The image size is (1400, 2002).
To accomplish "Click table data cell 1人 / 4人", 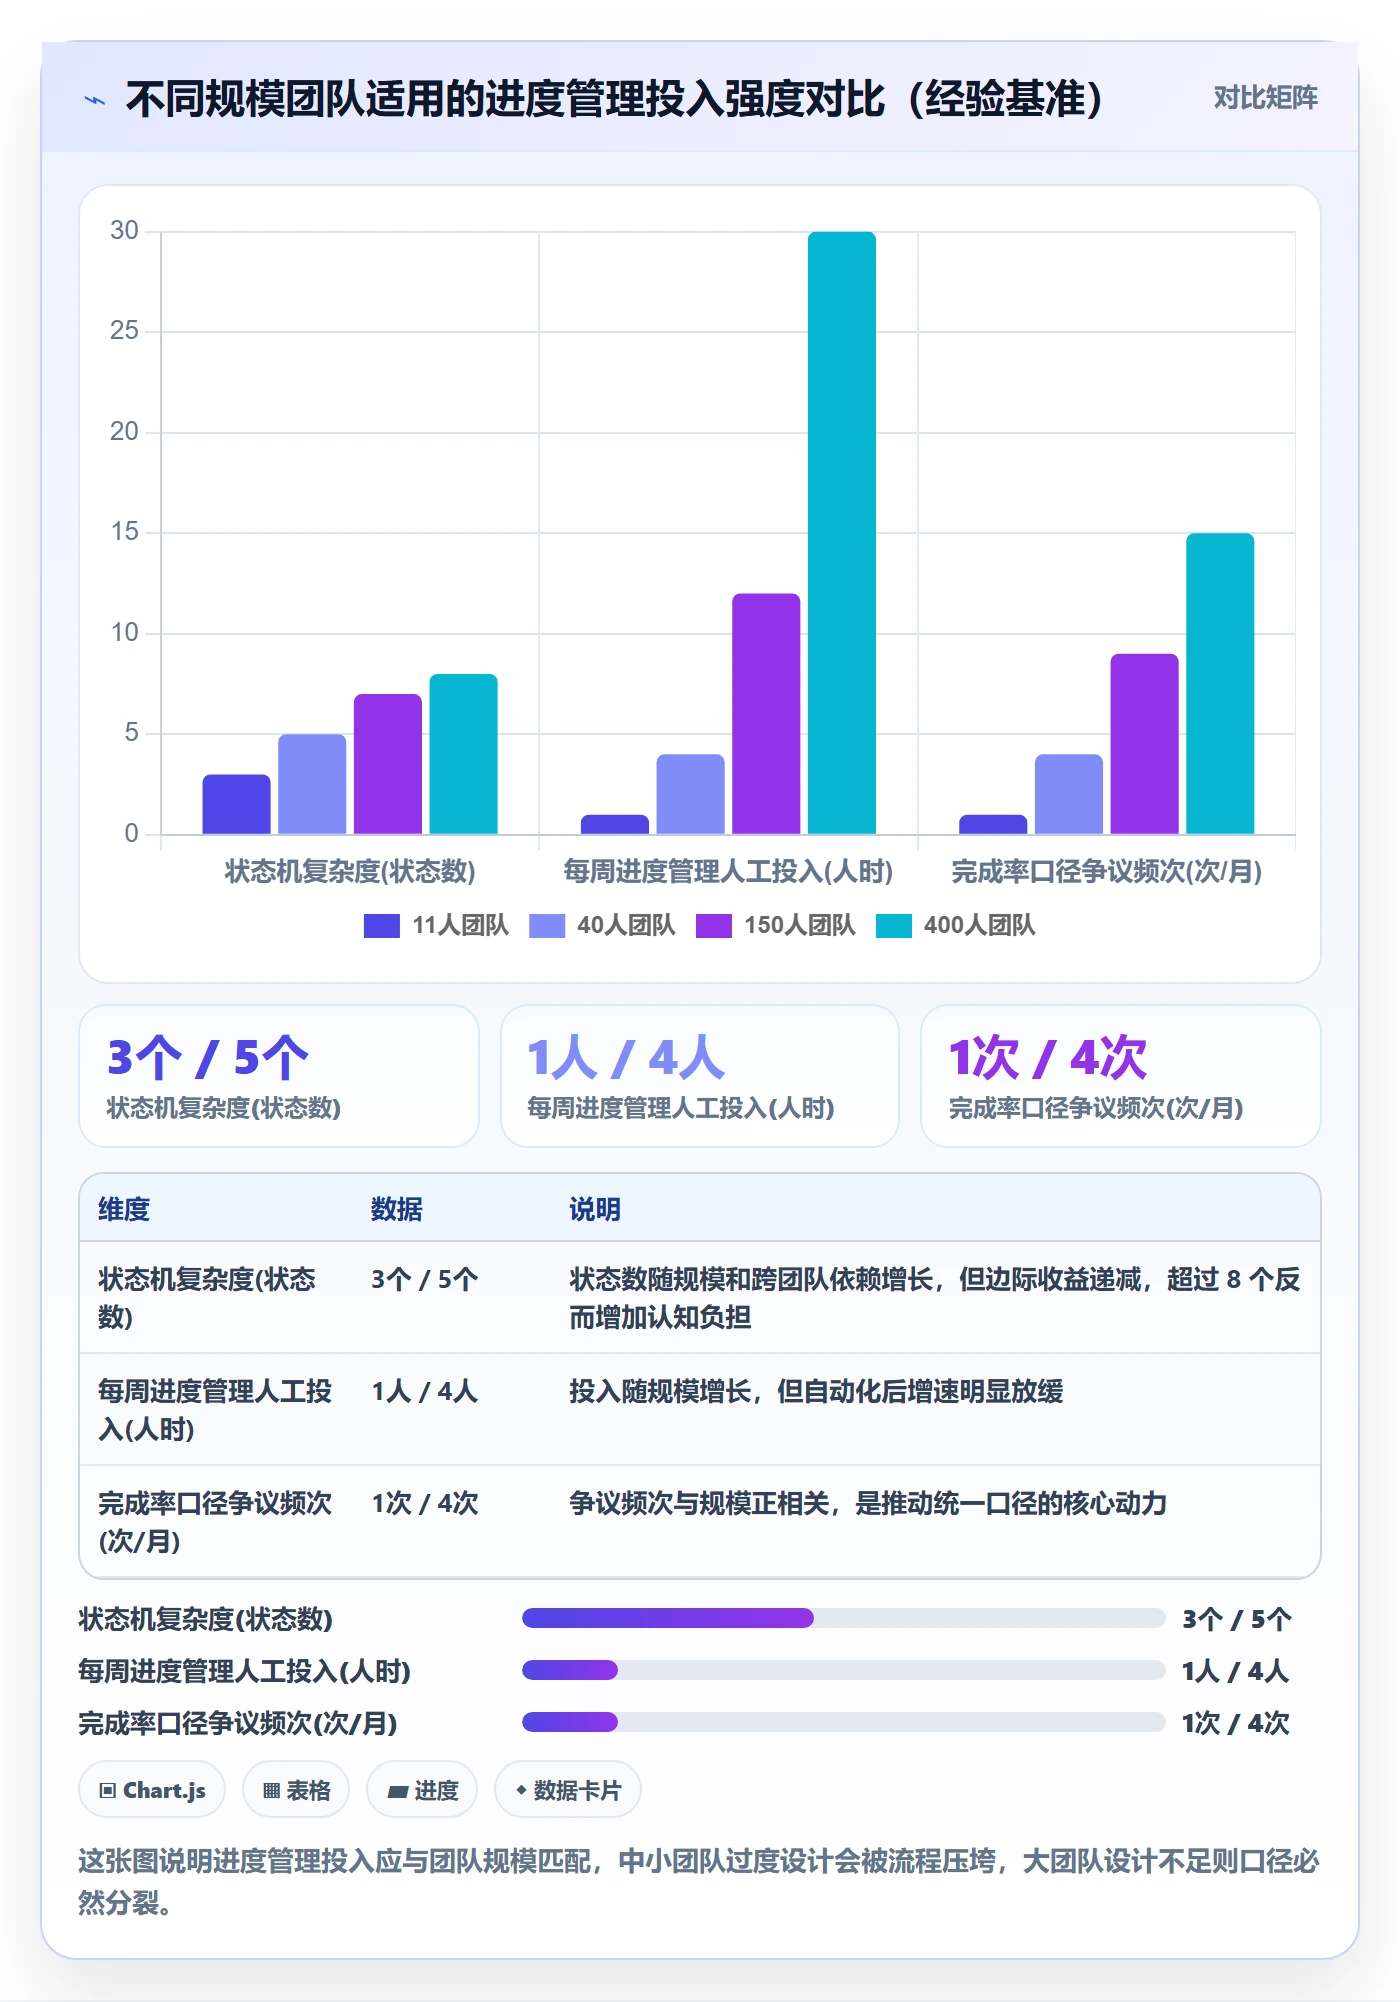I will pos(425,1391).
